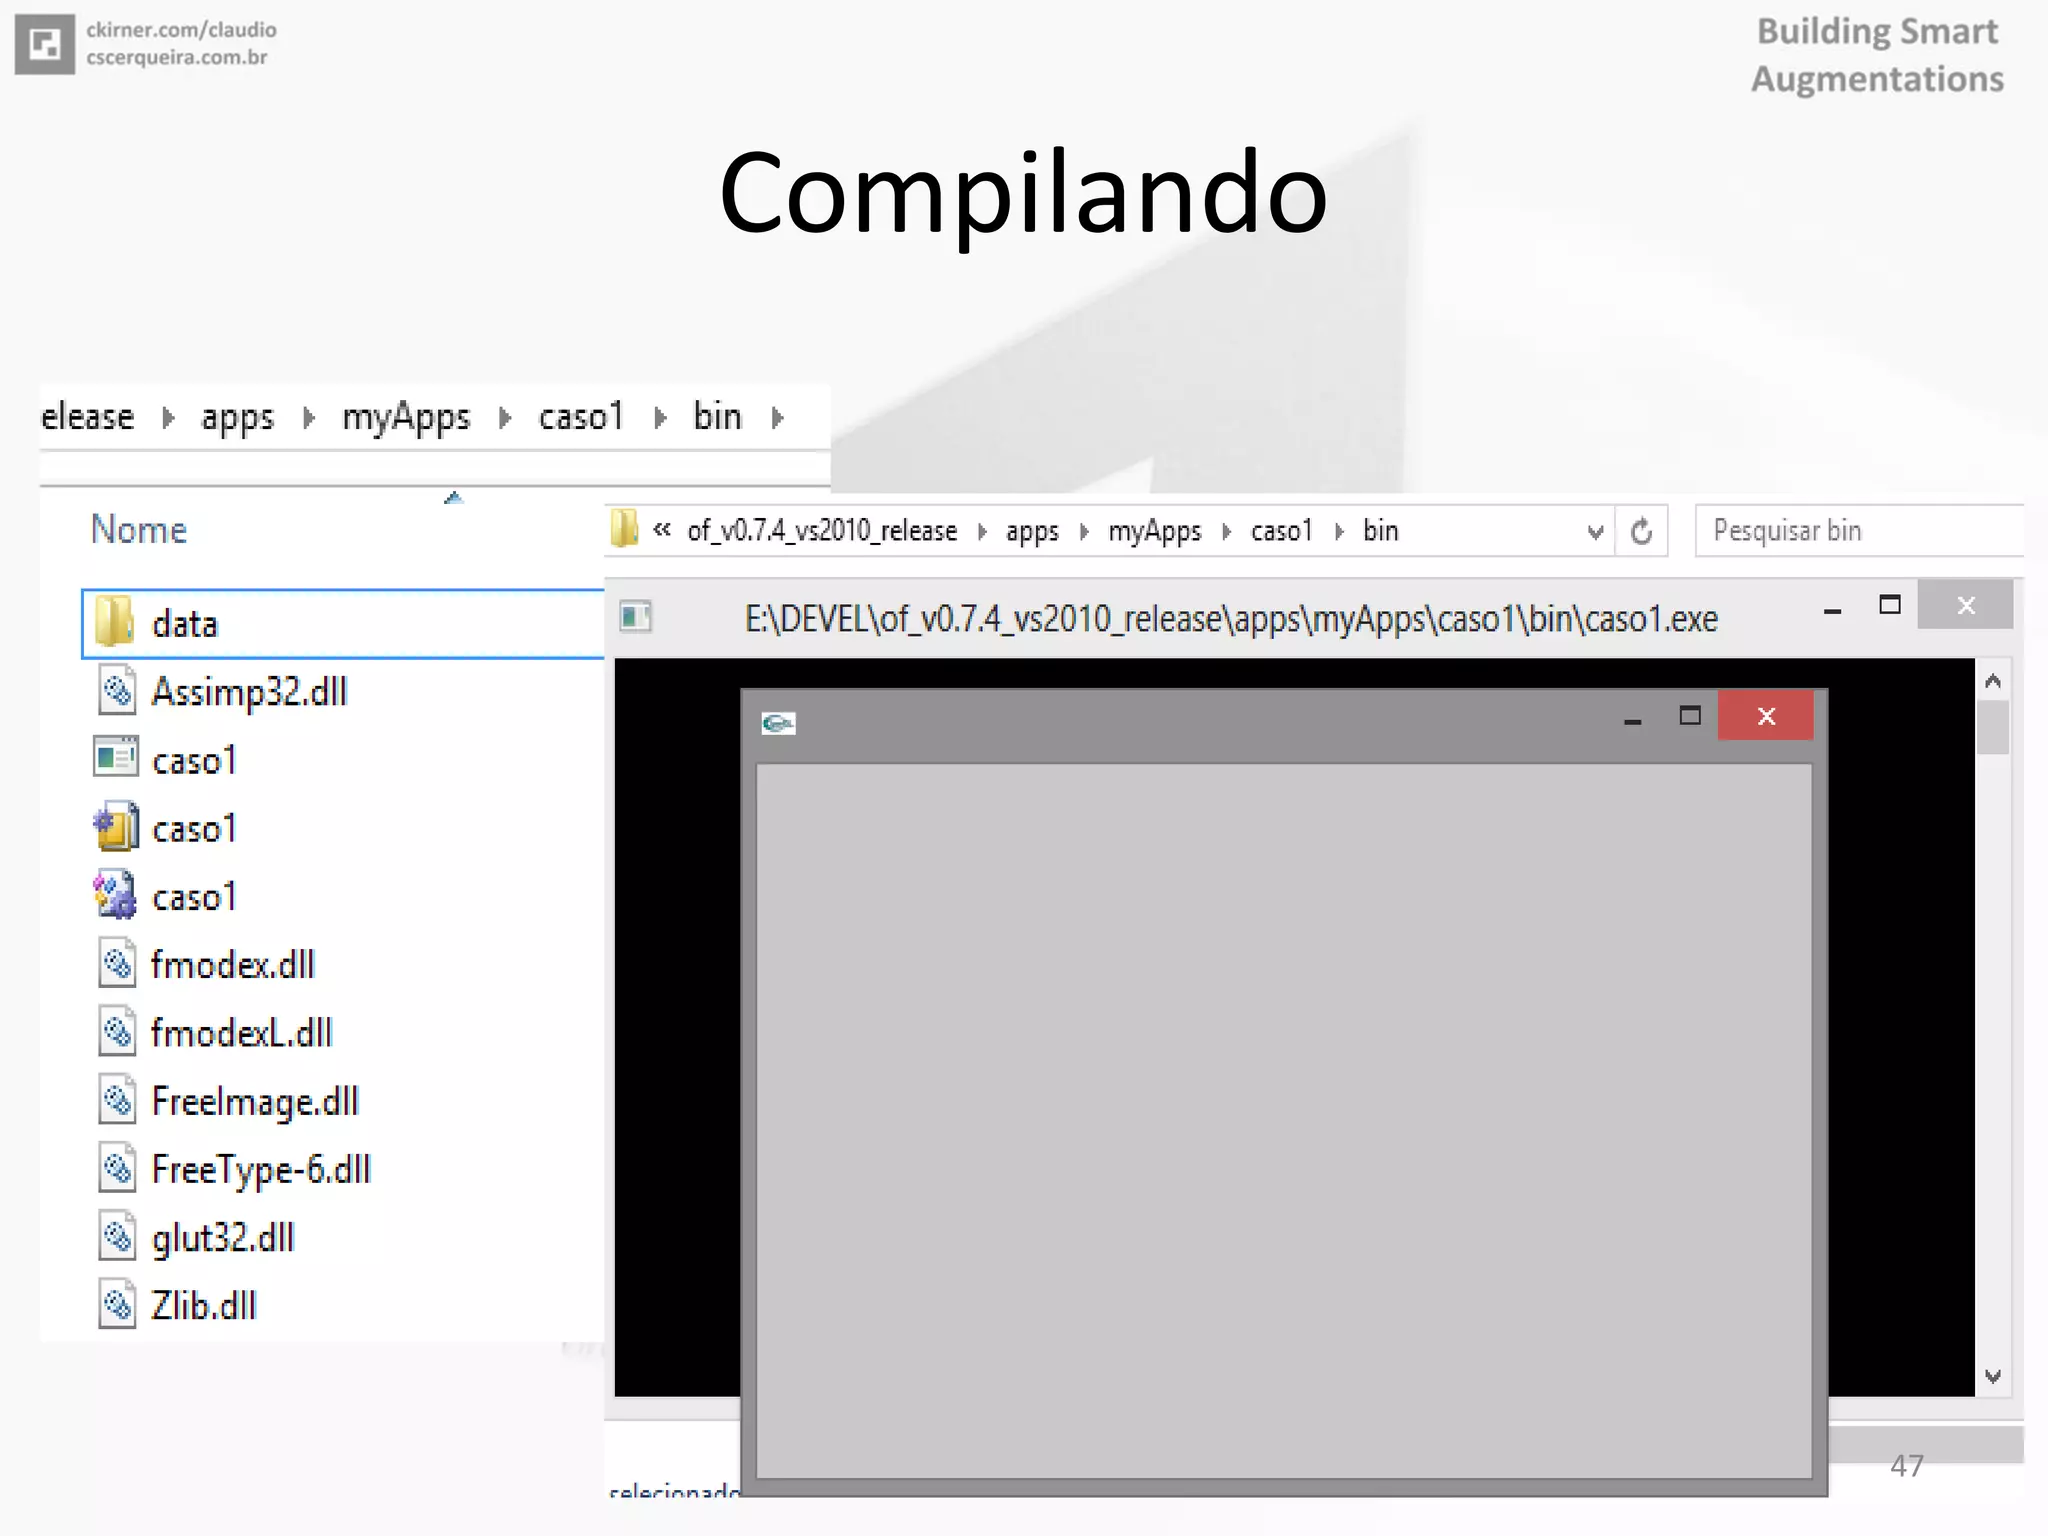Expand arrow after apps in second address bar

1083,531
